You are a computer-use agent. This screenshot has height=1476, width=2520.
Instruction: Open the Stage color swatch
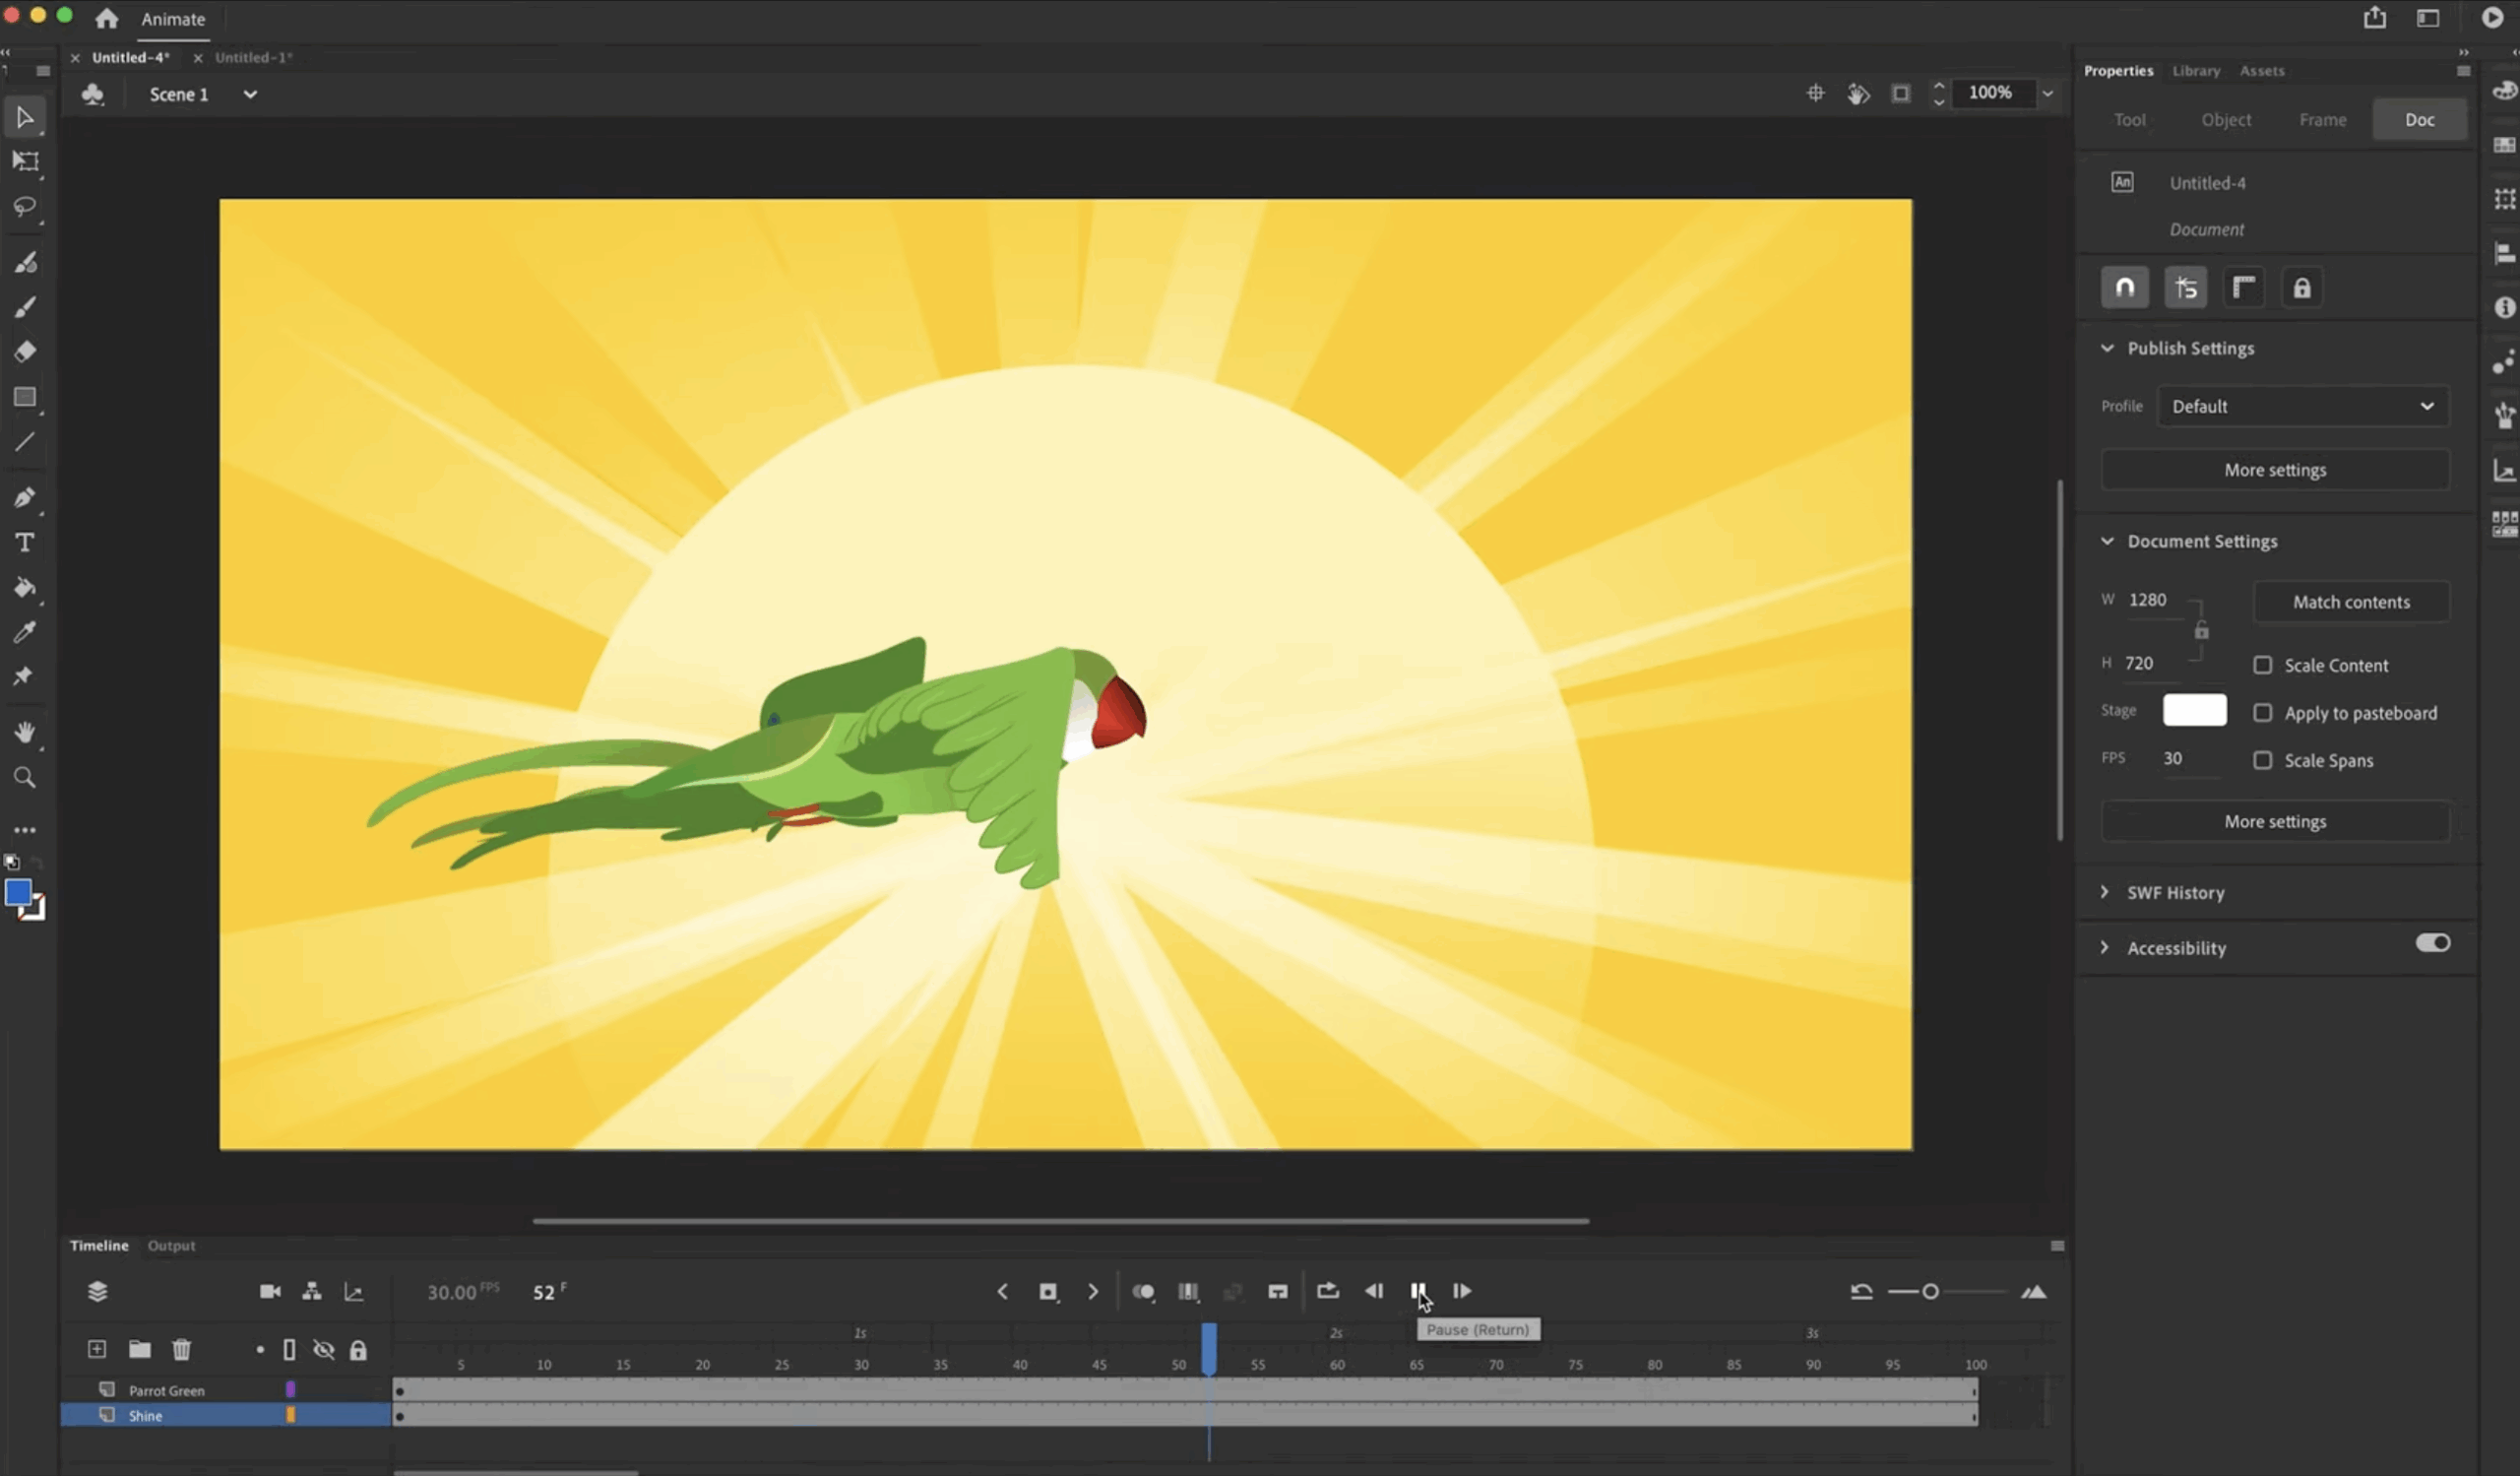click(2194, 710)
